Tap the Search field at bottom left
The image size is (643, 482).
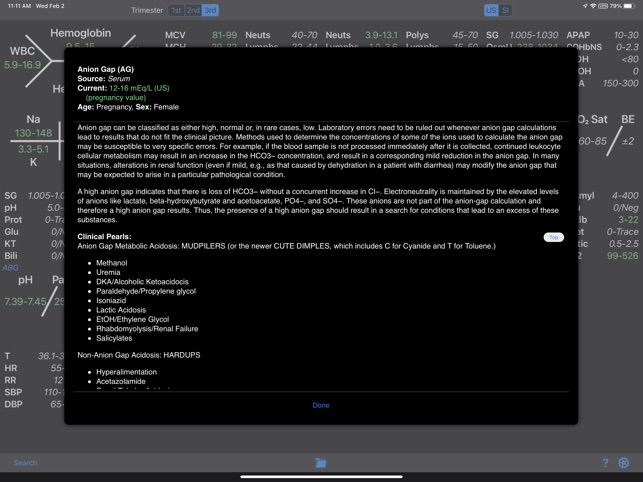(26, 463)
